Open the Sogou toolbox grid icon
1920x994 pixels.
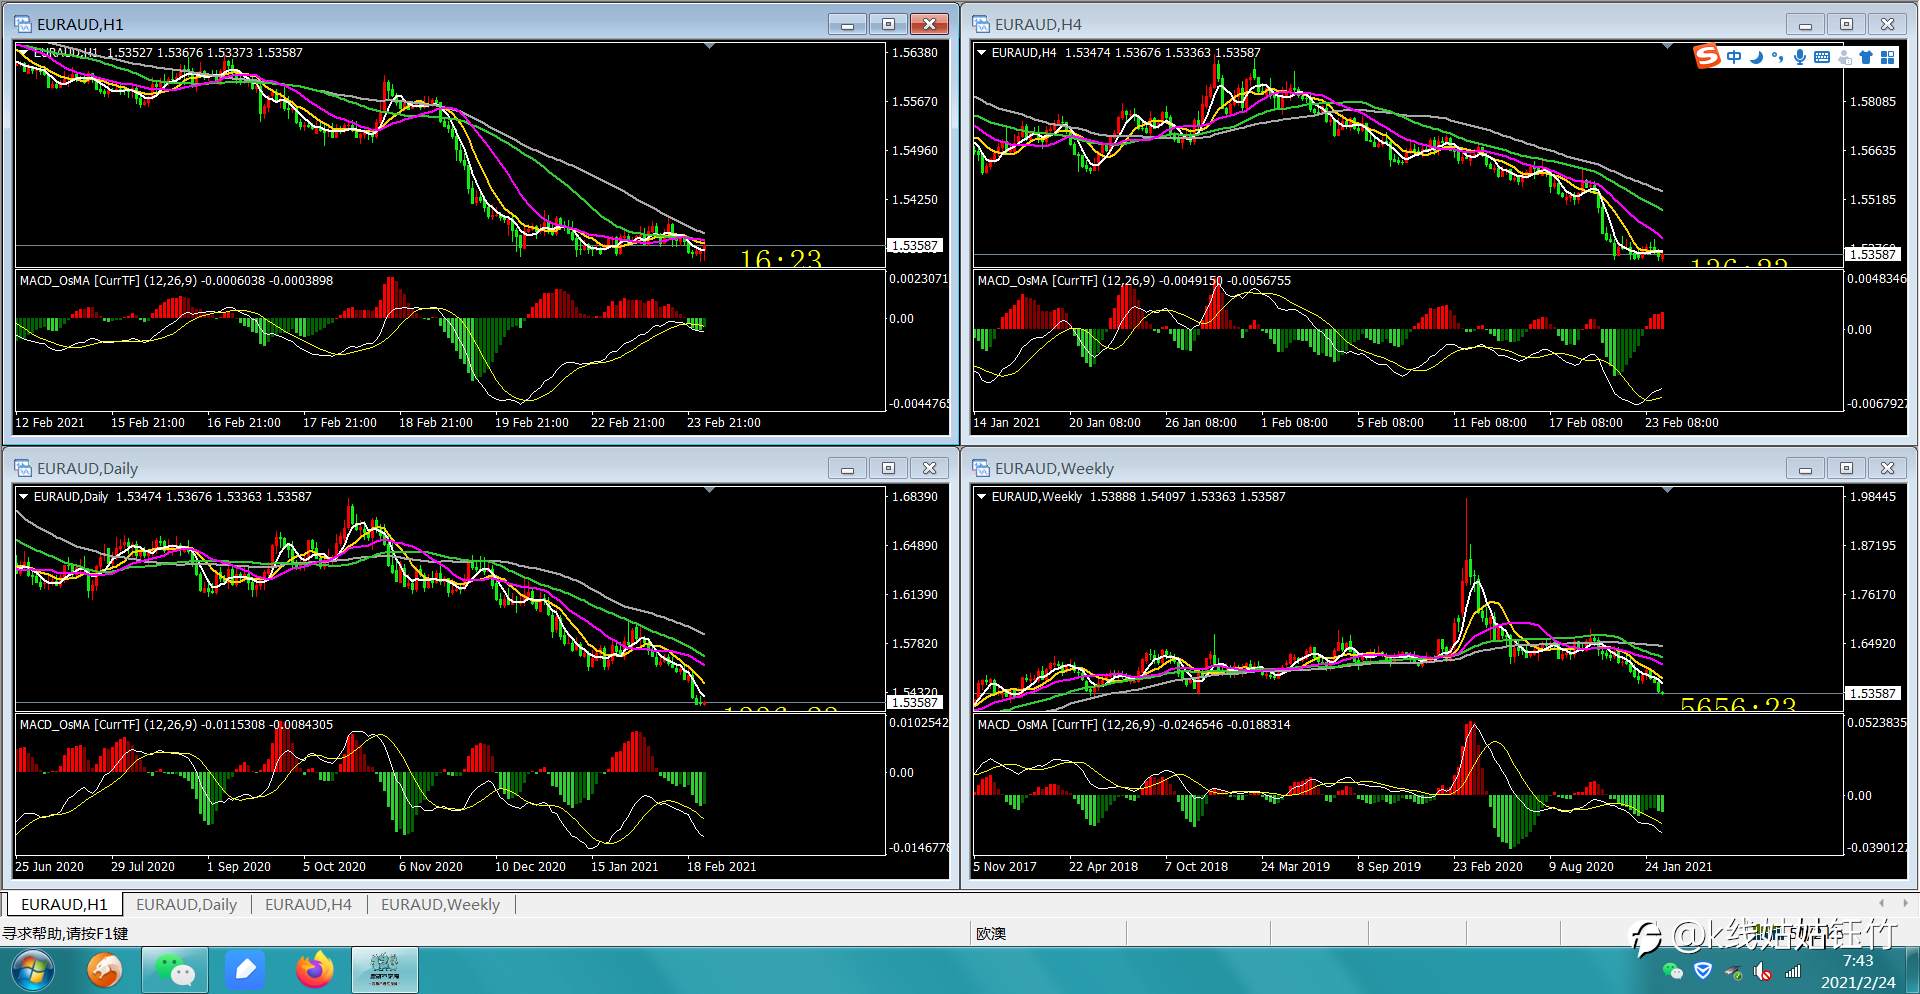pyautogui.click(x=1888, y=57)
